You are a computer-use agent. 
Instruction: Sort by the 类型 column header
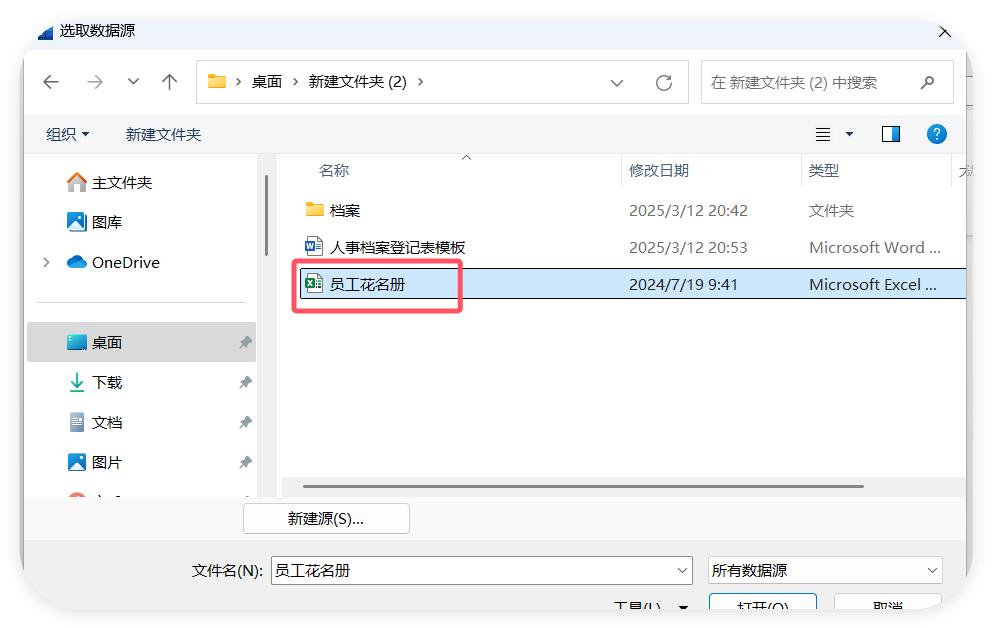pos(824,170)
